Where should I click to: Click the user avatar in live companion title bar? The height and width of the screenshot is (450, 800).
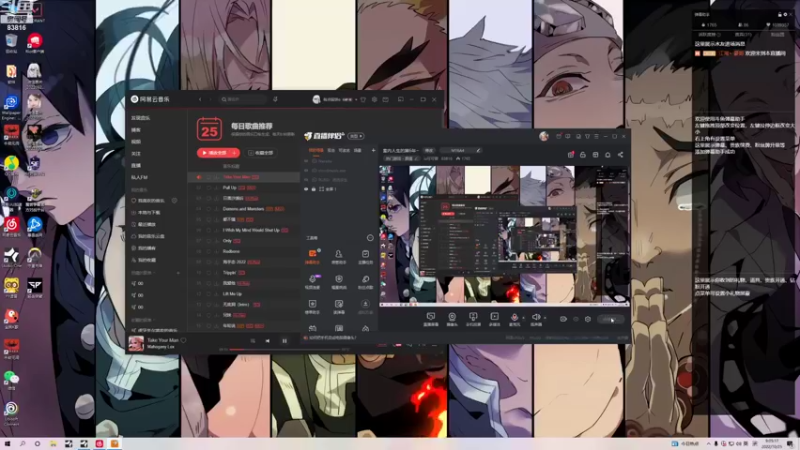[544, 136]
